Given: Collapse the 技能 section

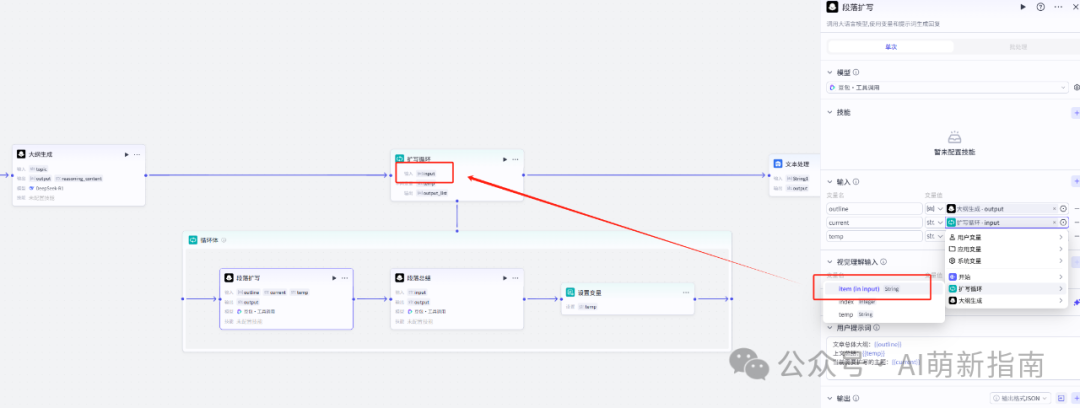Looking at the screenshot, I should pyautogui.click(x=830, y=112).
